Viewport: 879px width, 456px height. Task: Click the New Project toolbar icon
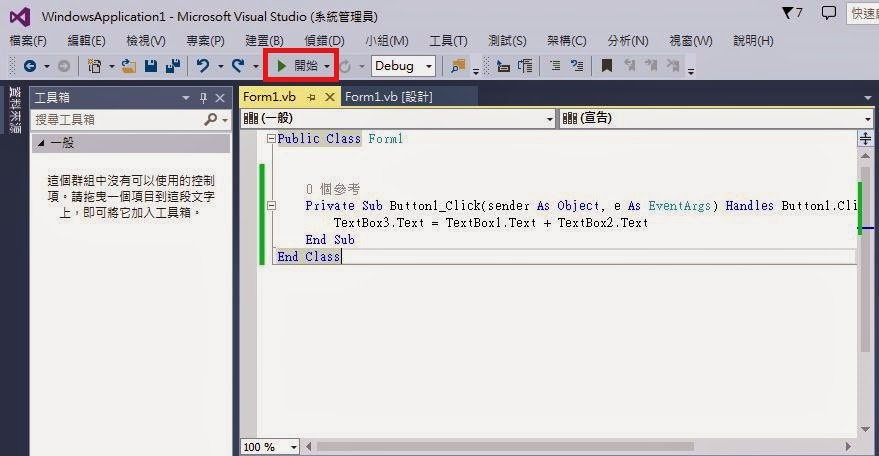click(94, 66)
